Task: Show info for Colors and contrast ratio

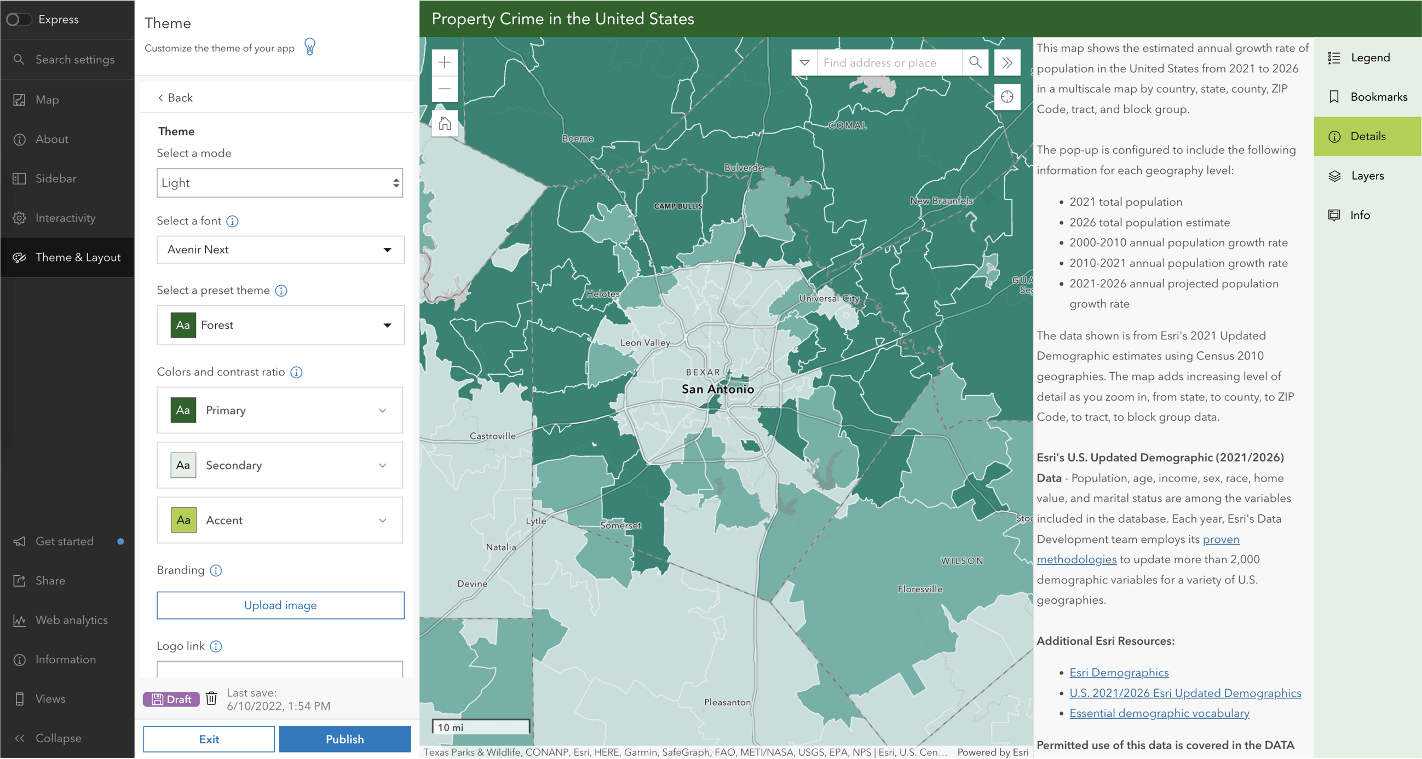Action: coord(297,372)
